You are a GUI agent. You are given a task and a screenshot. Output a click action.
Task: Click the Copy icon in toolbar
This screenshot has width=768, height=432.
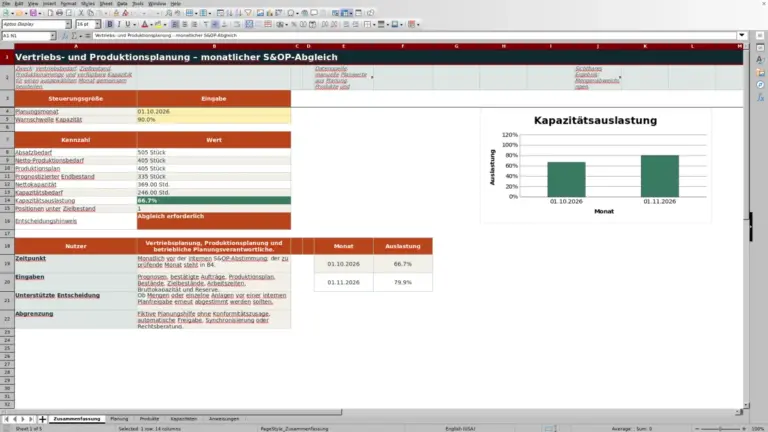pos(90,13)
